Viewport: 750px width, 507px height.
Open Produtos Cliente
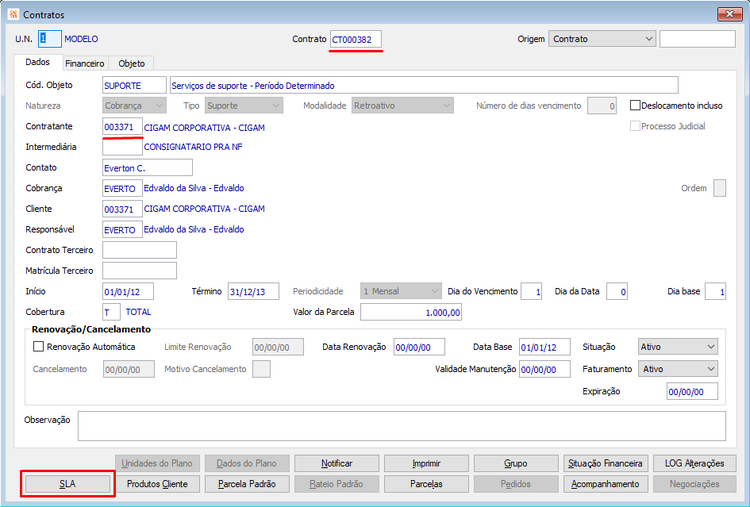tap(157, 484)
